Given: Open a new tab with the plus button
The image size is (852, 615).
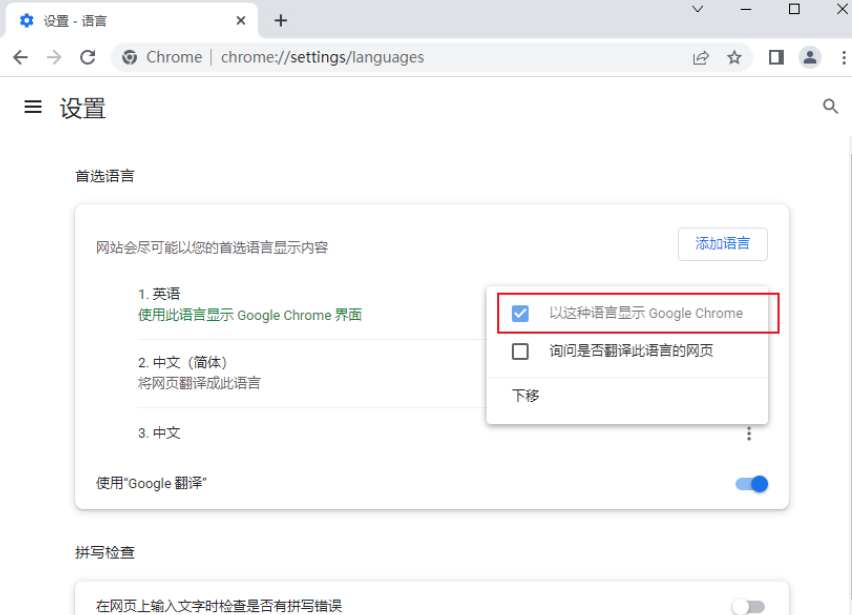Looking at the screenshot, I should [280, 21].
